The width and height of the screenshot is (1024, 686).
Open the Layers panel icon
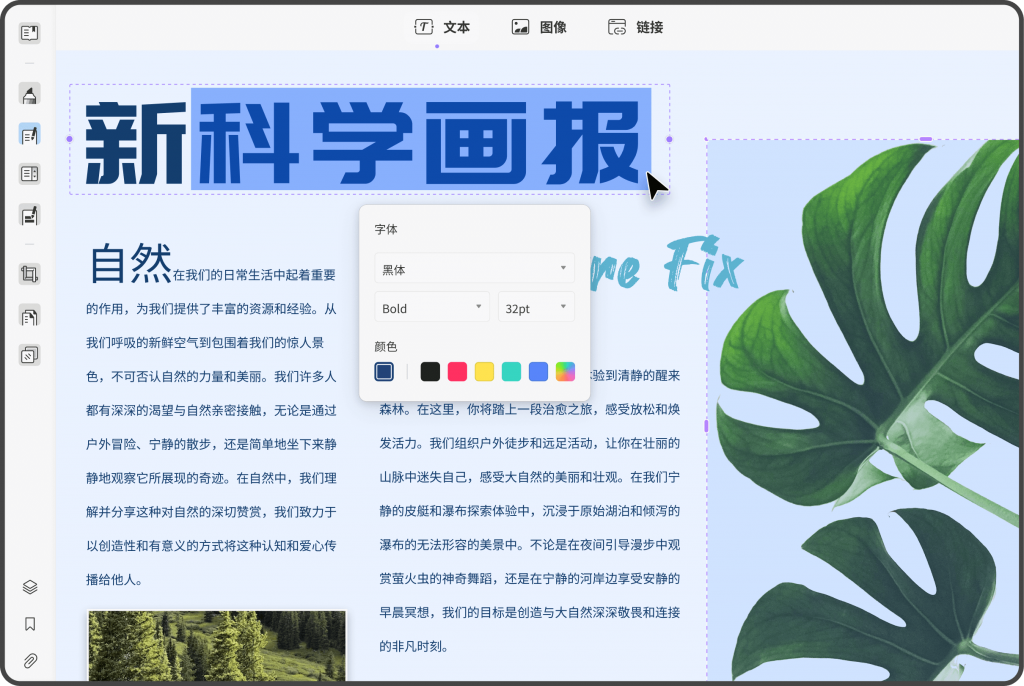coord(30,587)
